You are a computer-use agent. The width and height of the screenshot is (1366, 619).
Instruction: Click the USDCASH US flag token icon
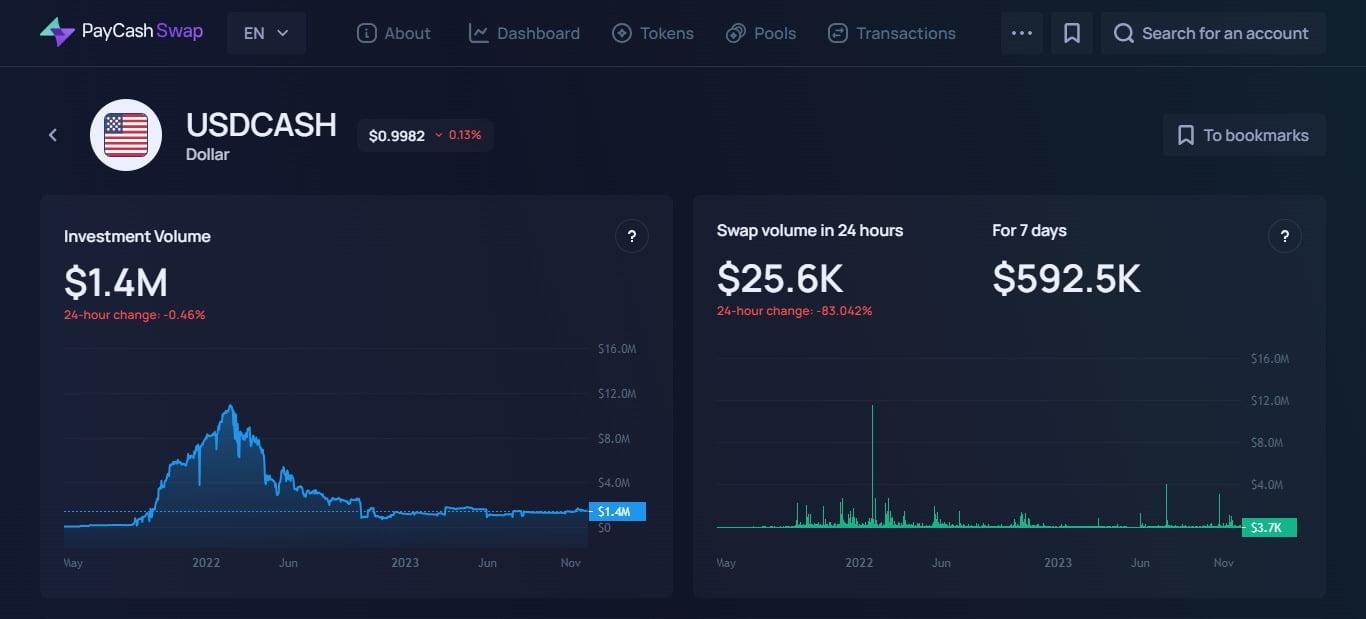126,135
